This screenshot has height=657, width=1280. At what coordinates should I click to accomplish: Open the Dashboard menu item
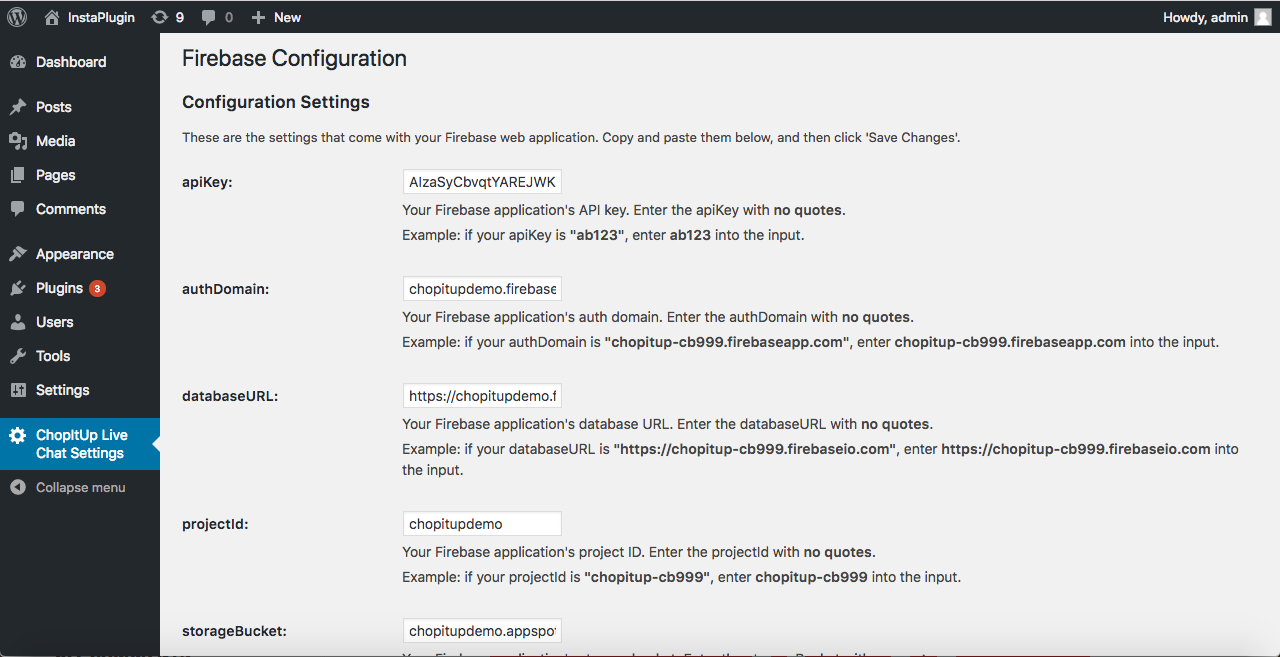(70, 62)
